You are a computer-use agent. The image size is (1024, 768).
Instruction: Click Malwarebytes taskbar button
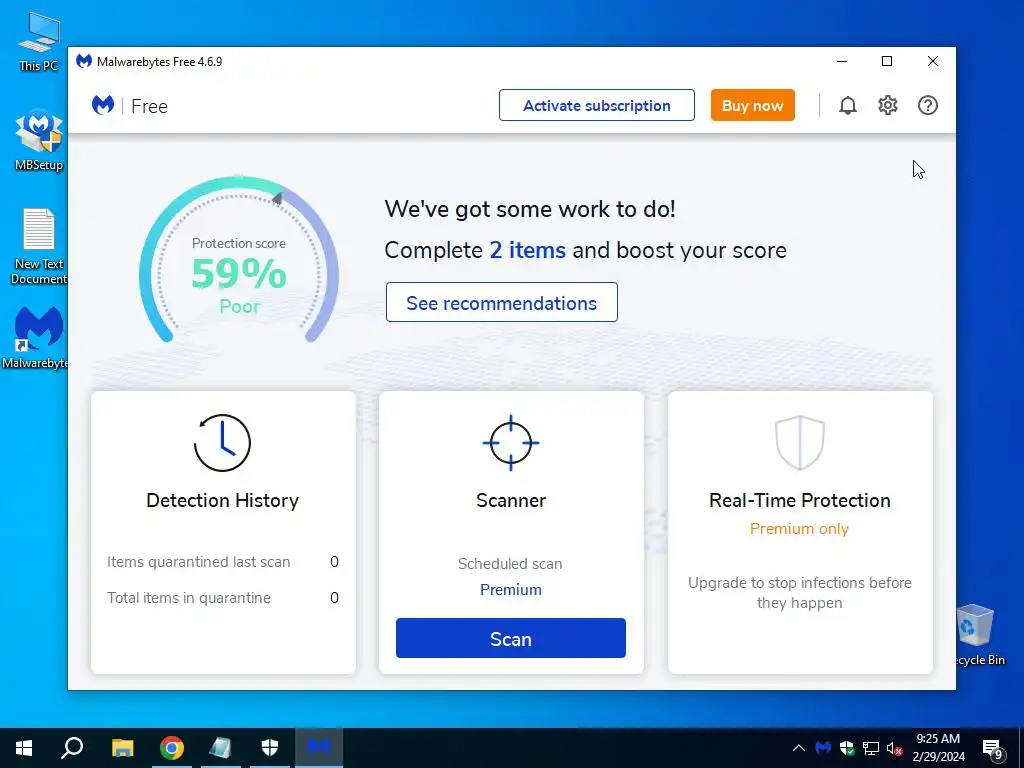319,748
